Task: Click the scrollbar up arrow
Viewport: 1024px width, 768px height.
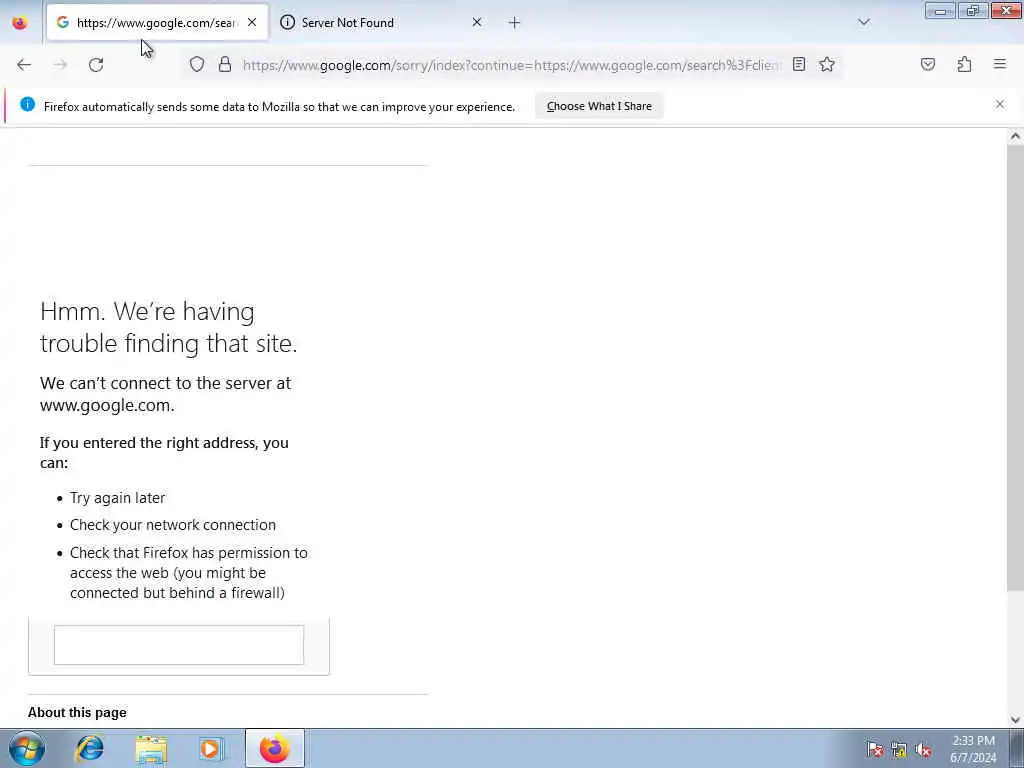Action: coord(1015,136)
